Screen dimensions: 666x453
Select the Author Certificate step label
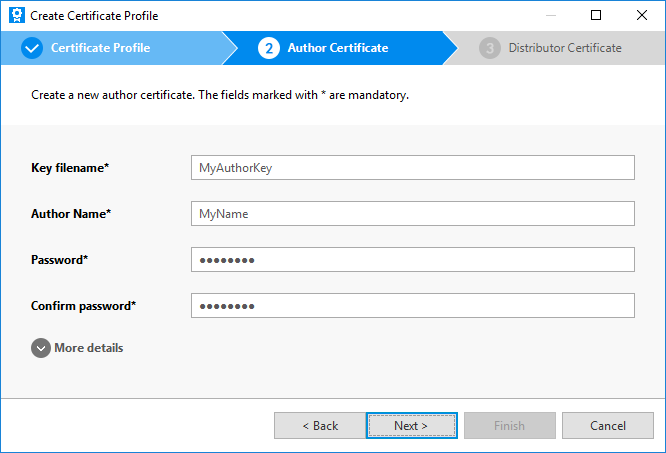pos(338,48)
